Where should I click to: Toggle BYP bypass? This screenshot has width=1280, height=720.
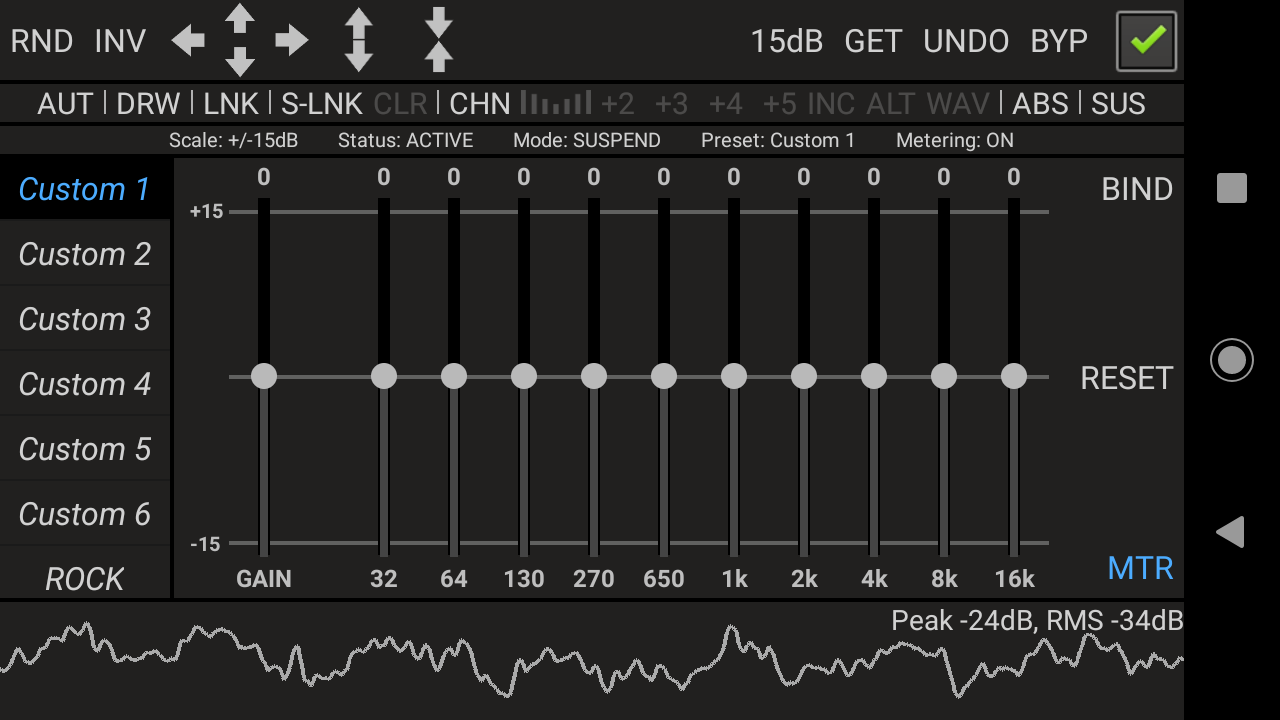tap(1059, 41)
